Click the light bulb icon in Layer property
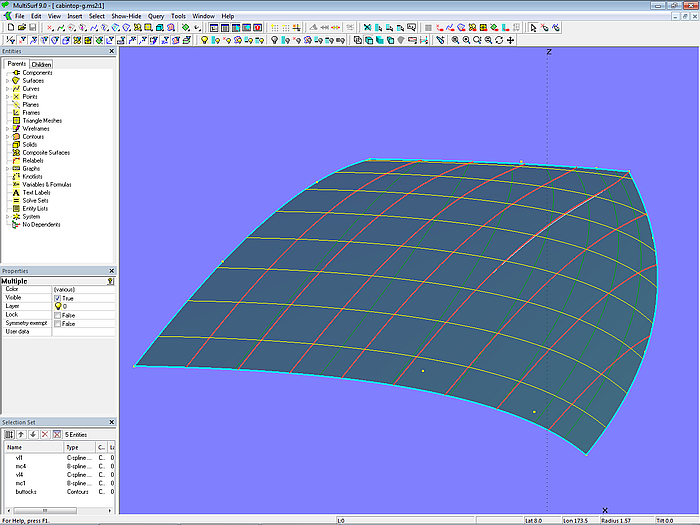The height and width of the screenshot is (525, 700). [57, 306]
